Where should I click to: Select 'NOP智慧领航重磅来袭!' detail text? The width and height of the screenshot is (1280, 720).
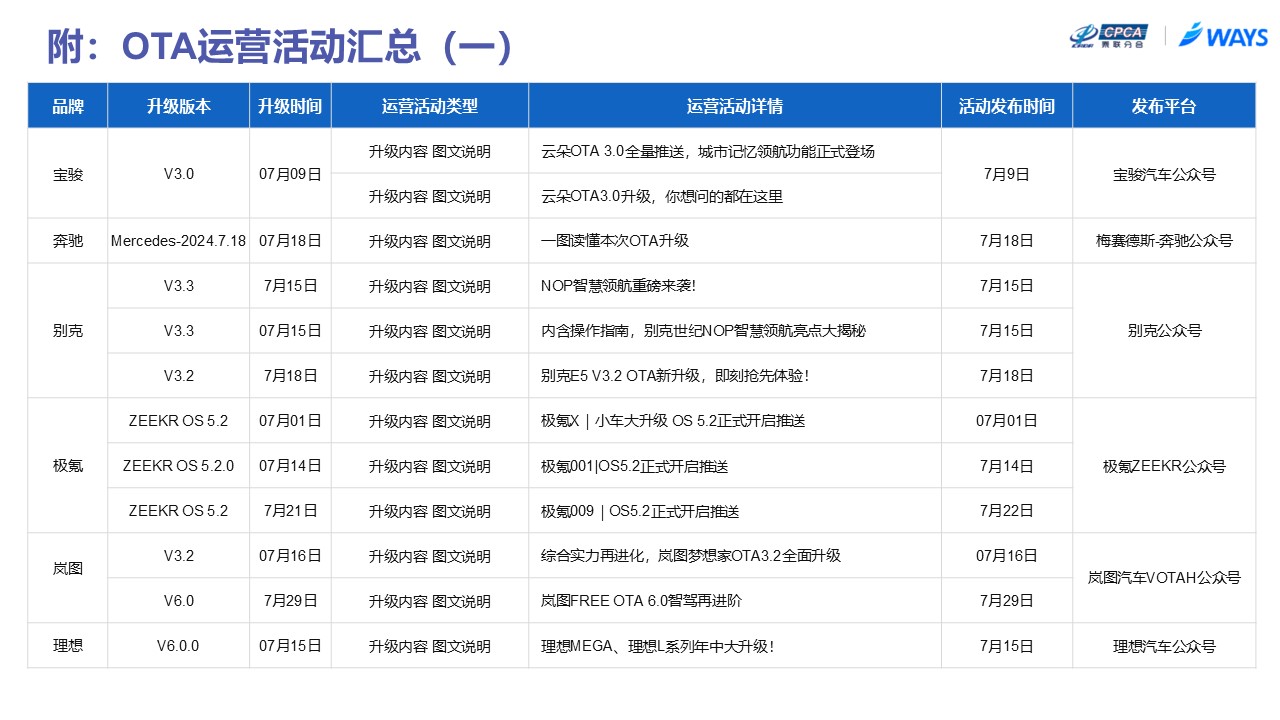pos(618,286)
